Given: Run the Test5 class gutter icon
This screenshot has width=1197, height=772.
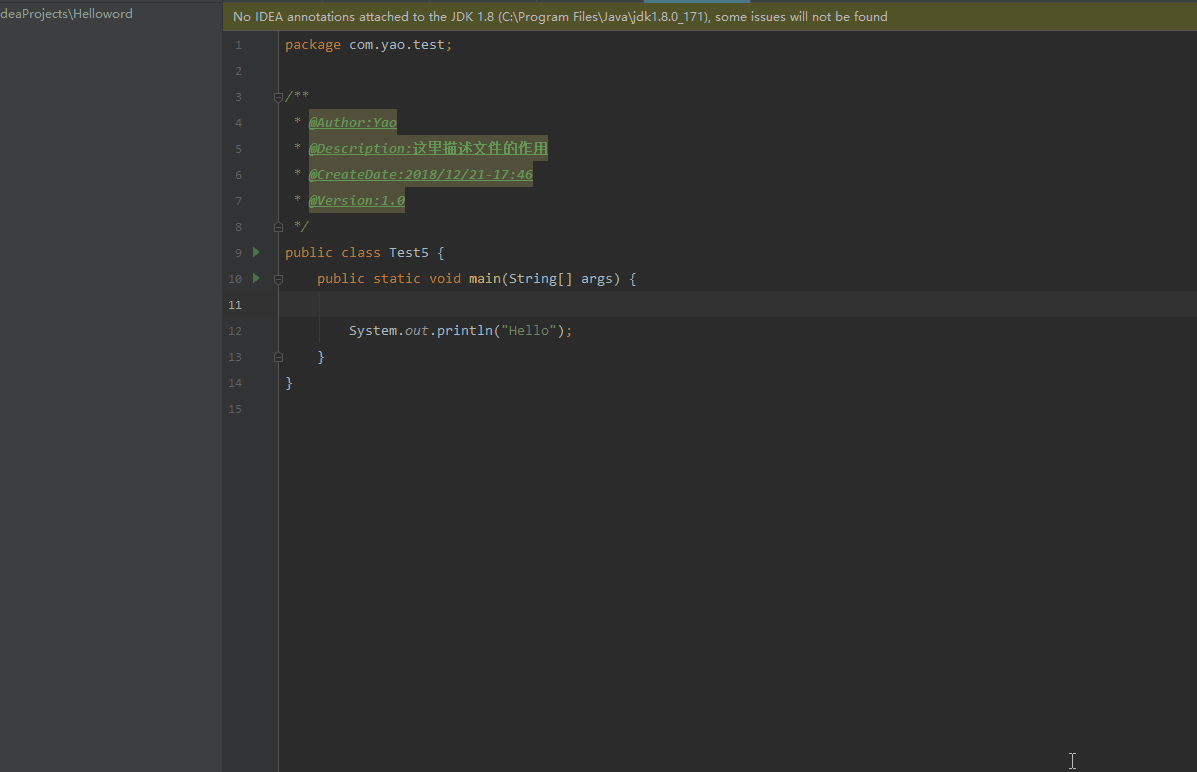Looking at the screenshot, I should pyautogui.click(x=256, y=252).
